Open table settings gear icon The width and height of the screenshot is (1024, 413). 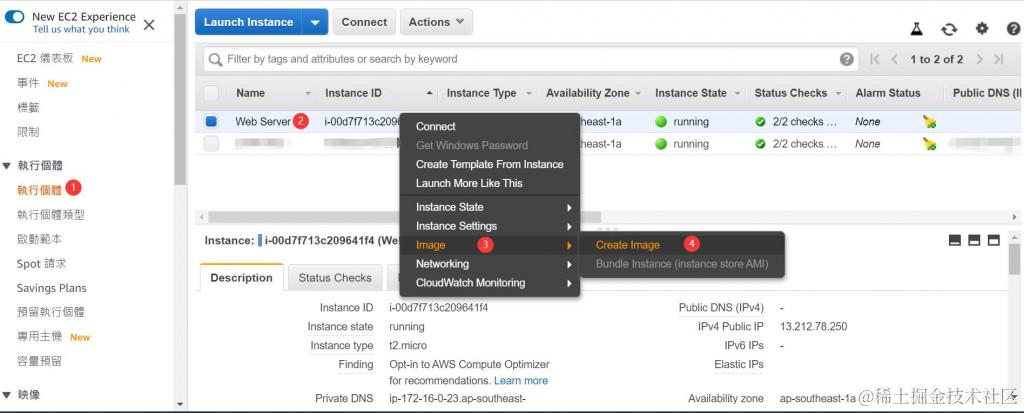[982, 29]
